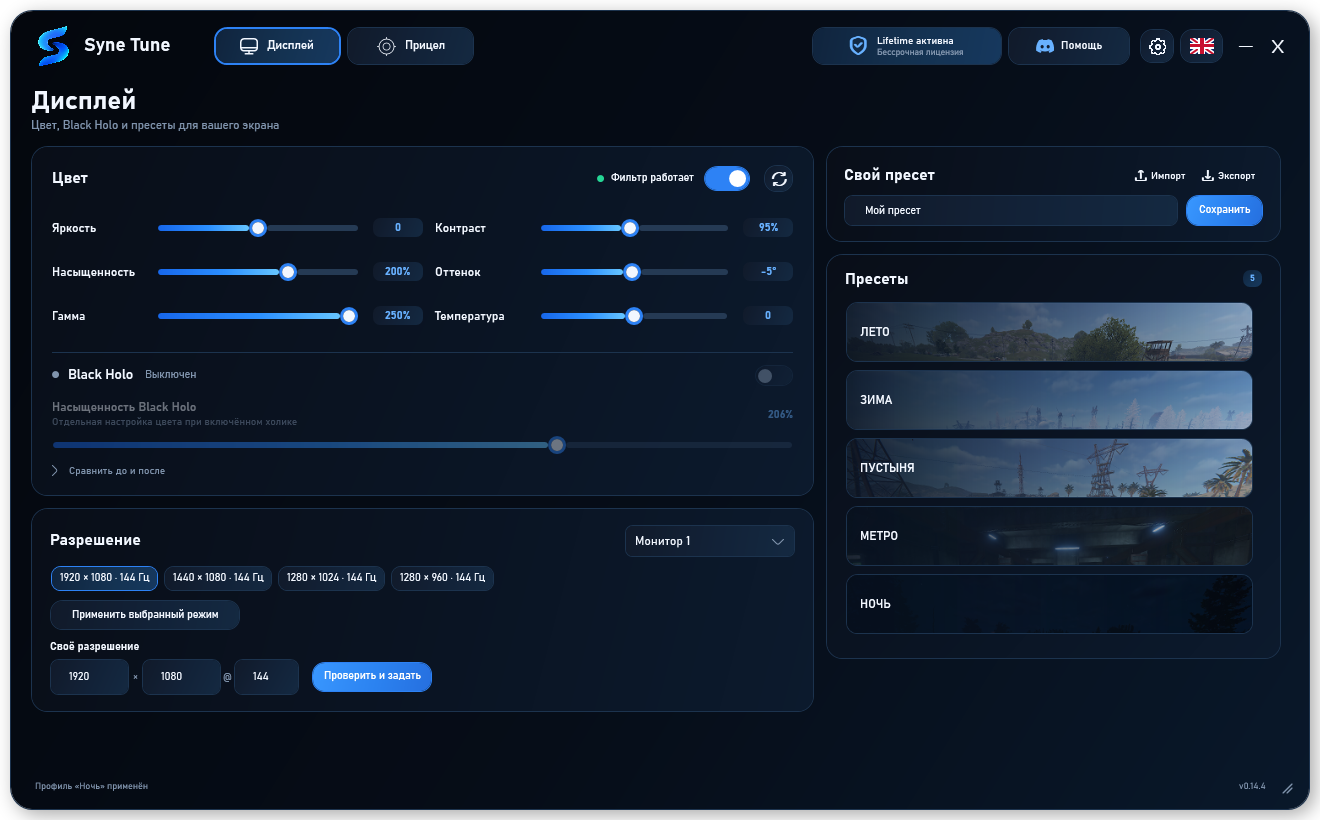Screen dimensions: 1320x820
Task: Open settings with the gear icon
Action: pos(1157,46)
